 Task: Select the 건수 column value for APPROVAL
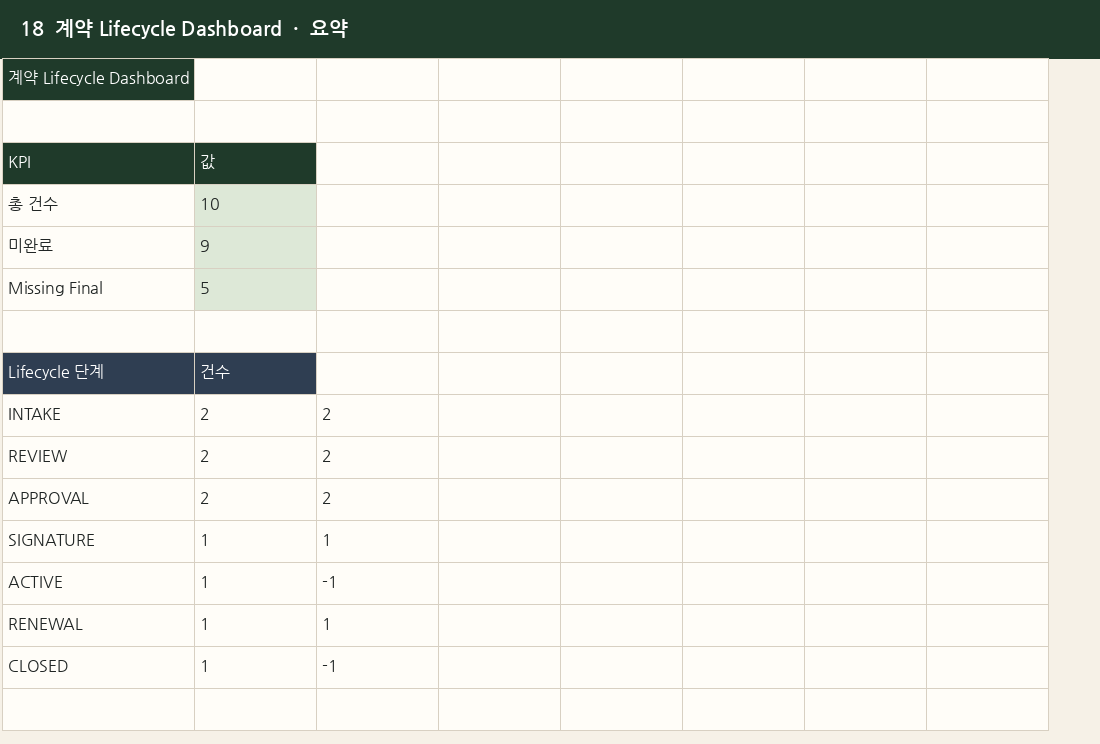click(255, 500)
